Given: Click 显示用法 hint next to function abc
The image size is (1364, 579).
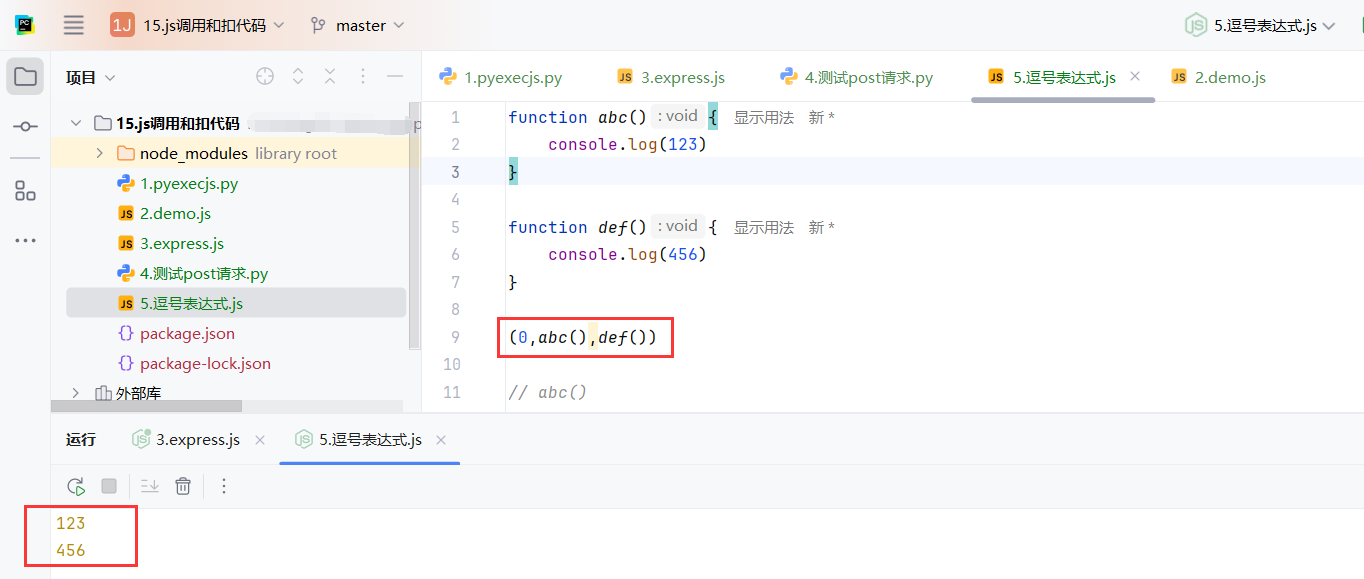Looking at the screenshot, I should (764, 117).
